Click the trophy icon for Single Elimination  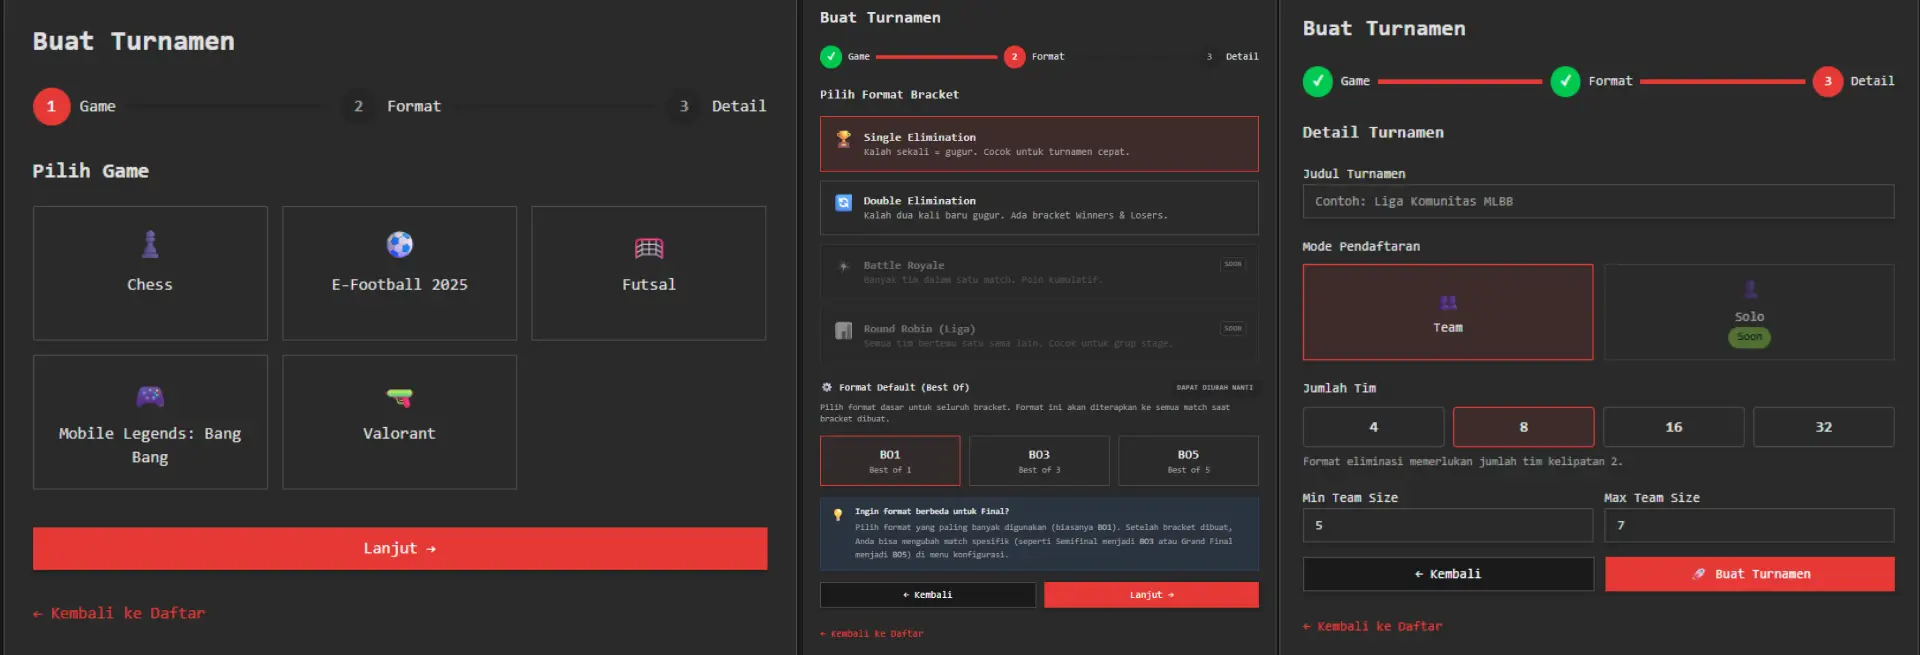coord(844,139)
